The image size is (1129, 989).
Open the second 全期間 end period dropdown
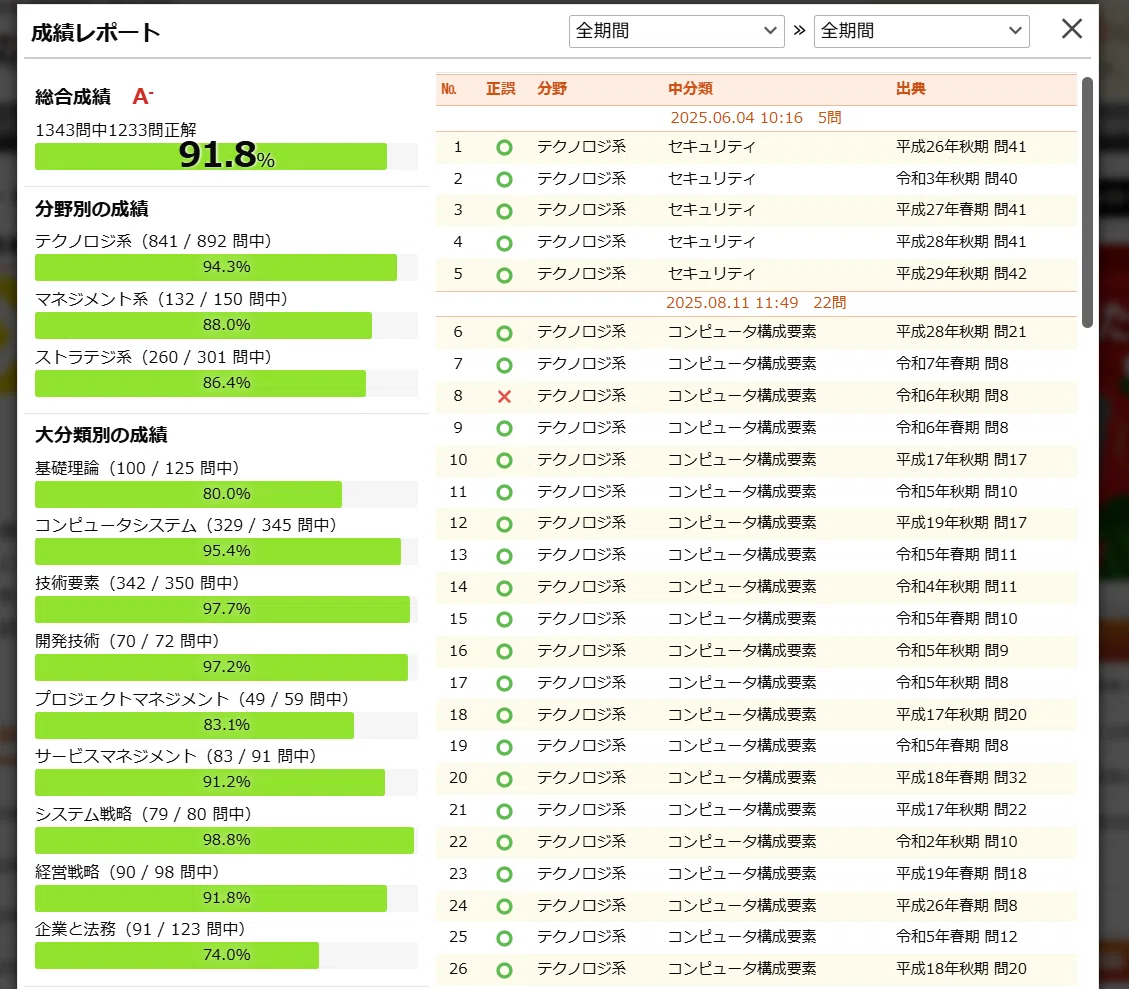[921, 31]
